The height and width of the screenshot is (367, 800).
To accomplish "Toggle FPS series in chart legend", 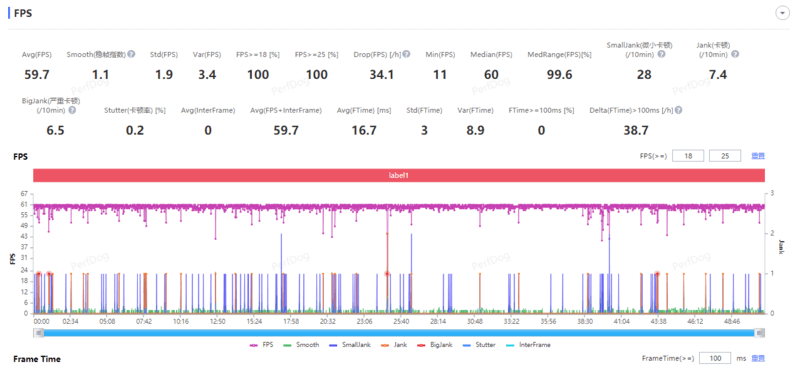I will [x=261, y=345].
